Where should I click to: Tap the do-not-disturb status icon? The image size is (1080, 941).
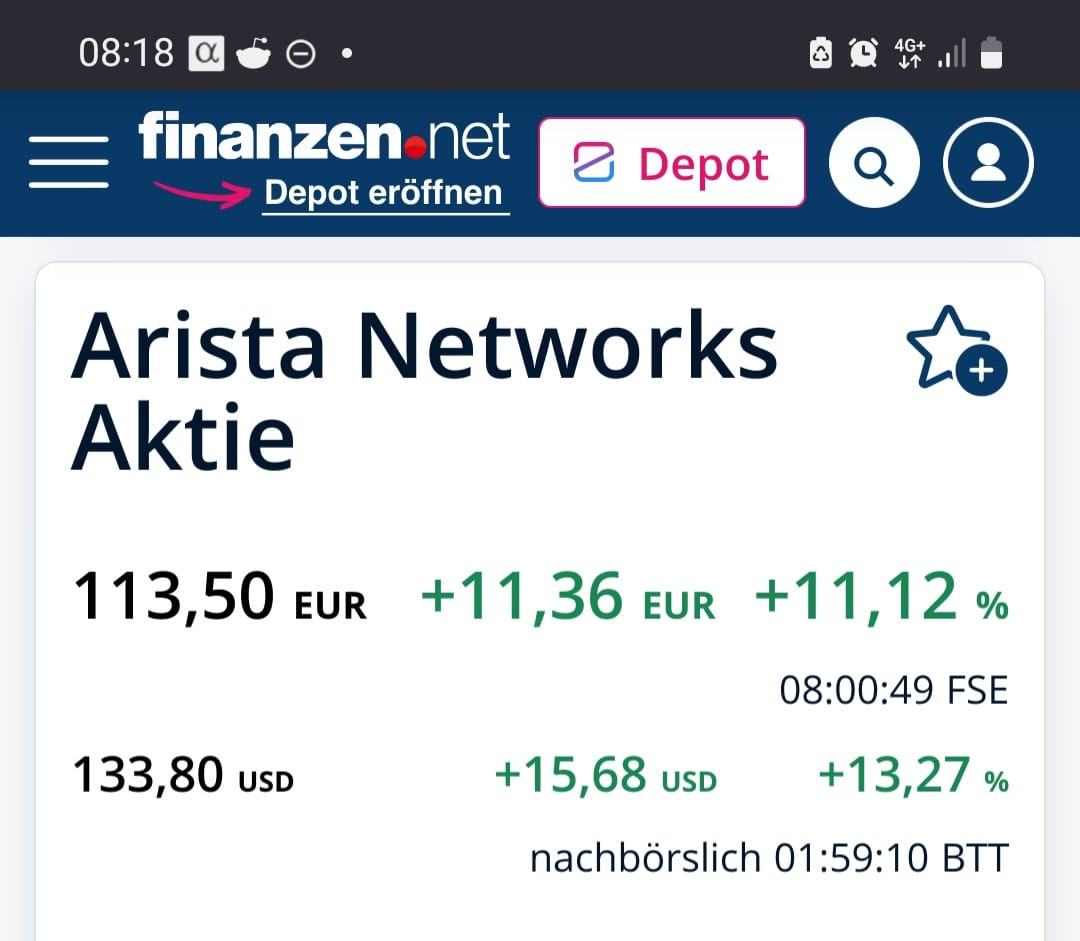(x=301, y=54)
